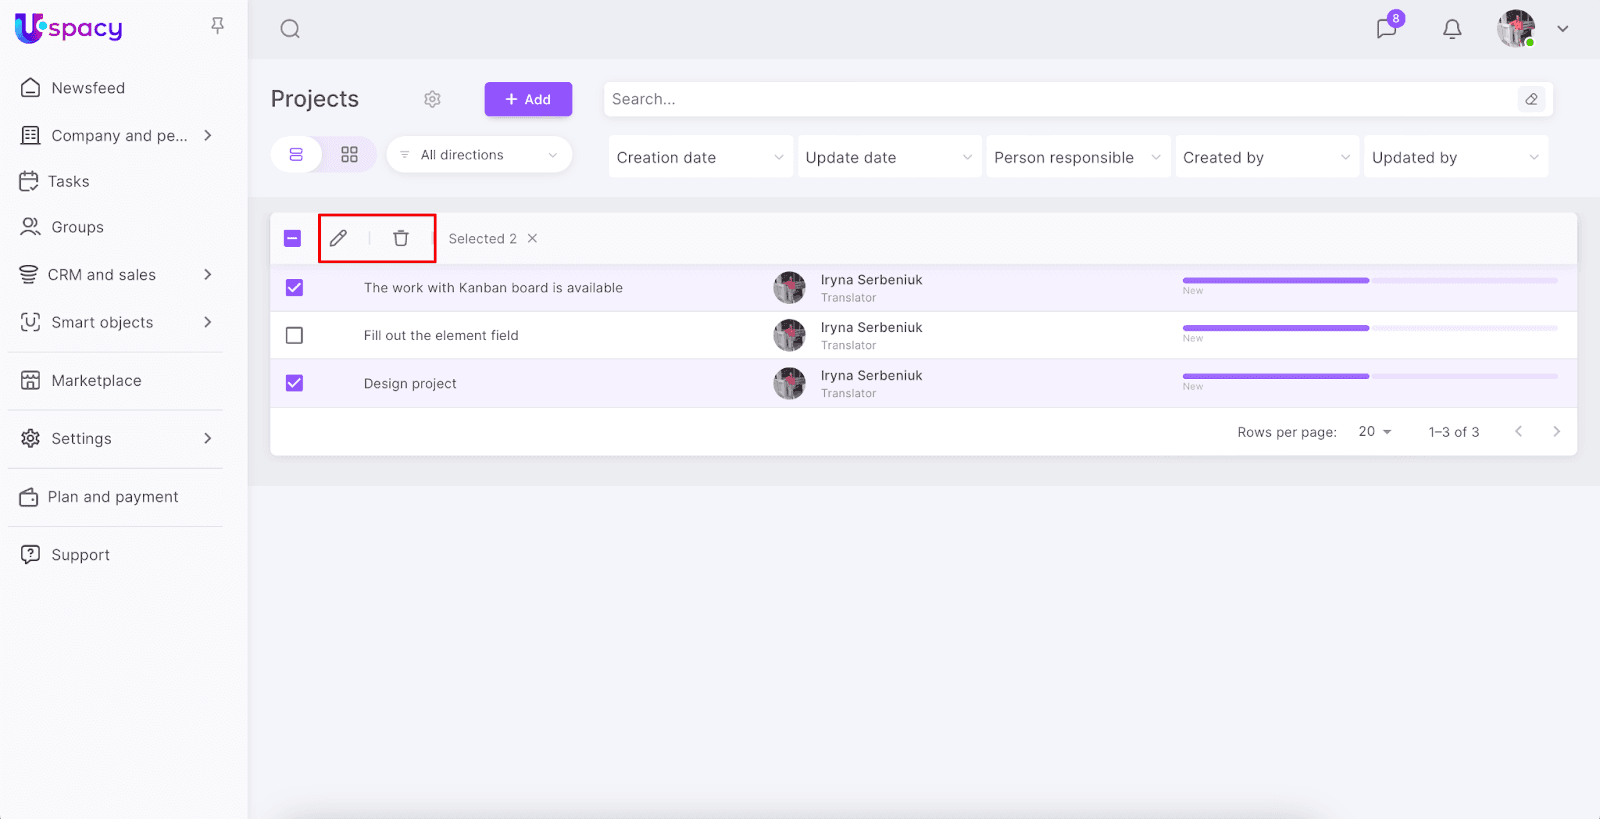
Task: Open the Rows per page dropdown
Action: (x=1374, y=431)
